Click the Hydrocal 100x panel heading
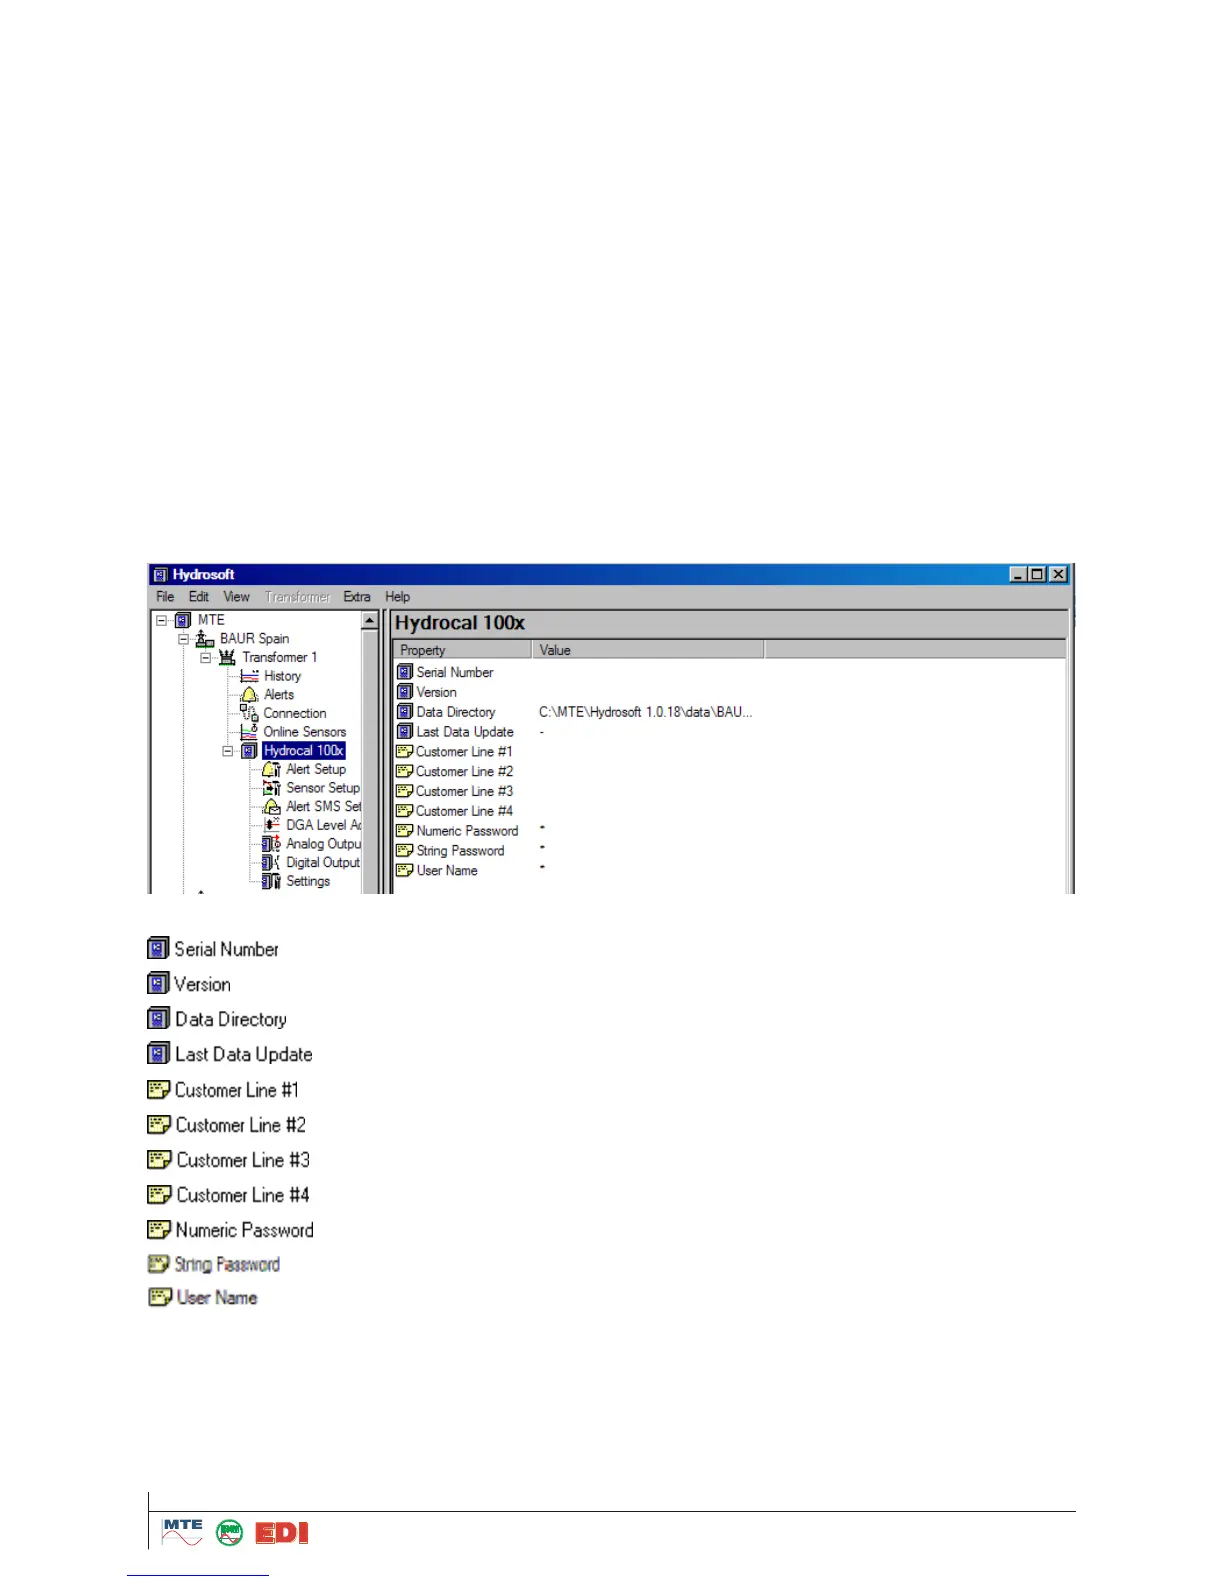Image resolution: width=1224 pixels, height=1584 pixels. [x=460, y=623]
